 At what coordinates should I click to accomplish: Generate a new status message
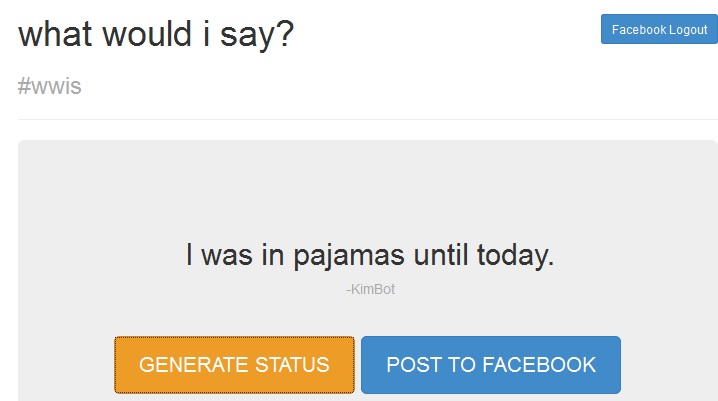234,365
